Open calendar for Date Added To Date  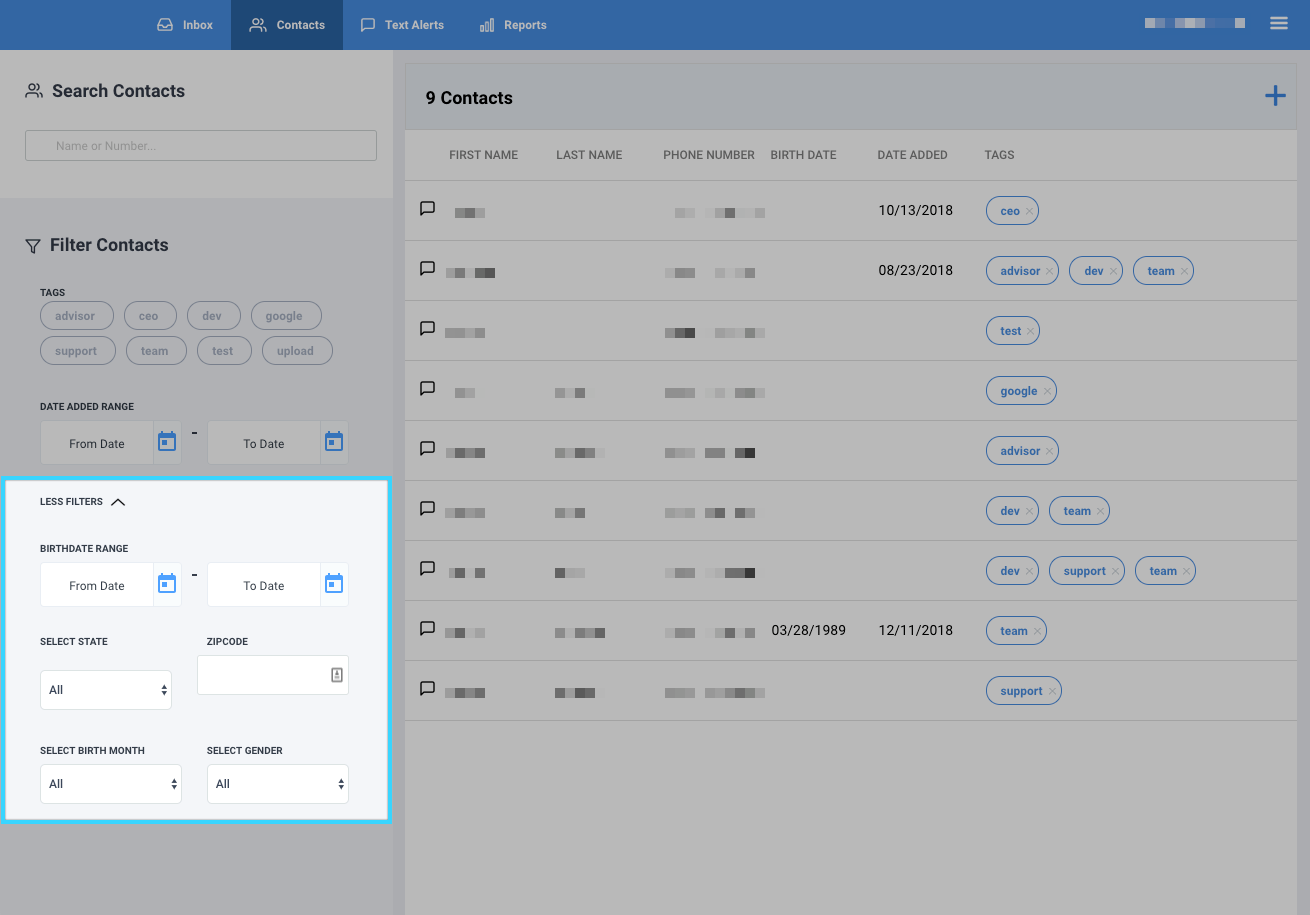pos(334,442)
